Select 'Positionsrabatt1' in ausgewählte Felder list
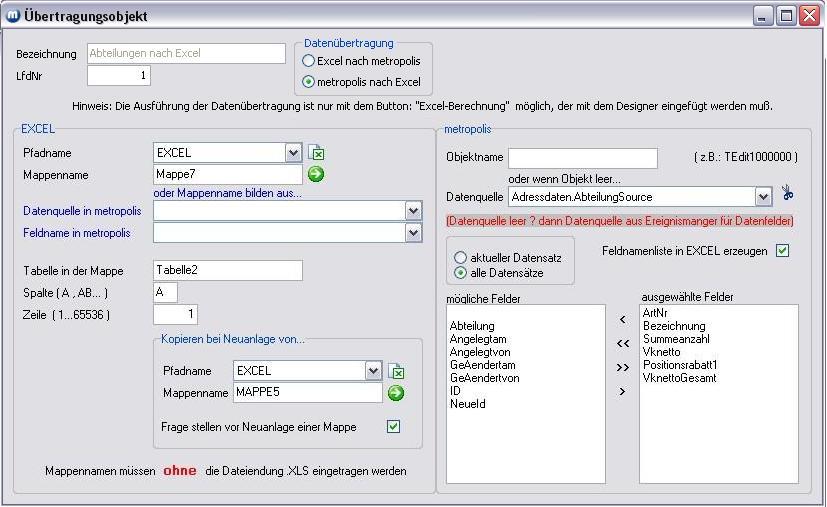 (x=680, y=365)
